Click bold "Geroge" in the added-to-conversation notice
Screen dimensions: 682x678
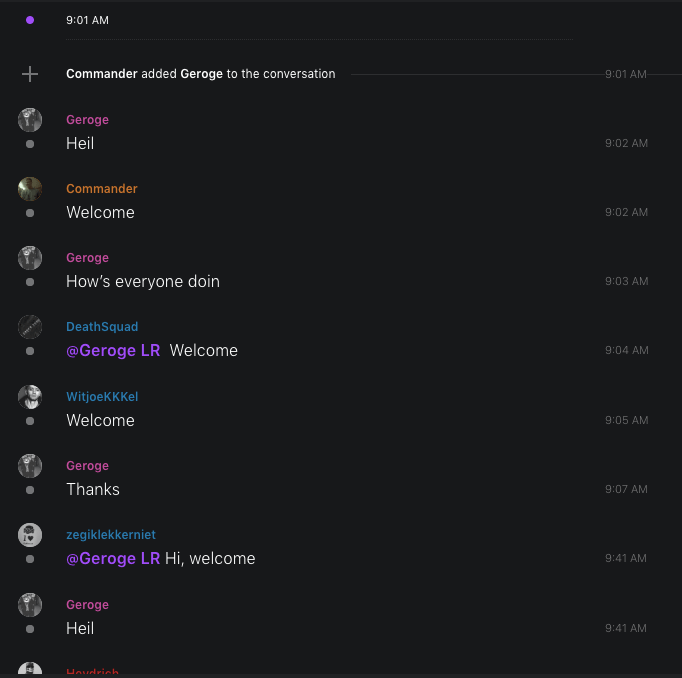(201, 74)
